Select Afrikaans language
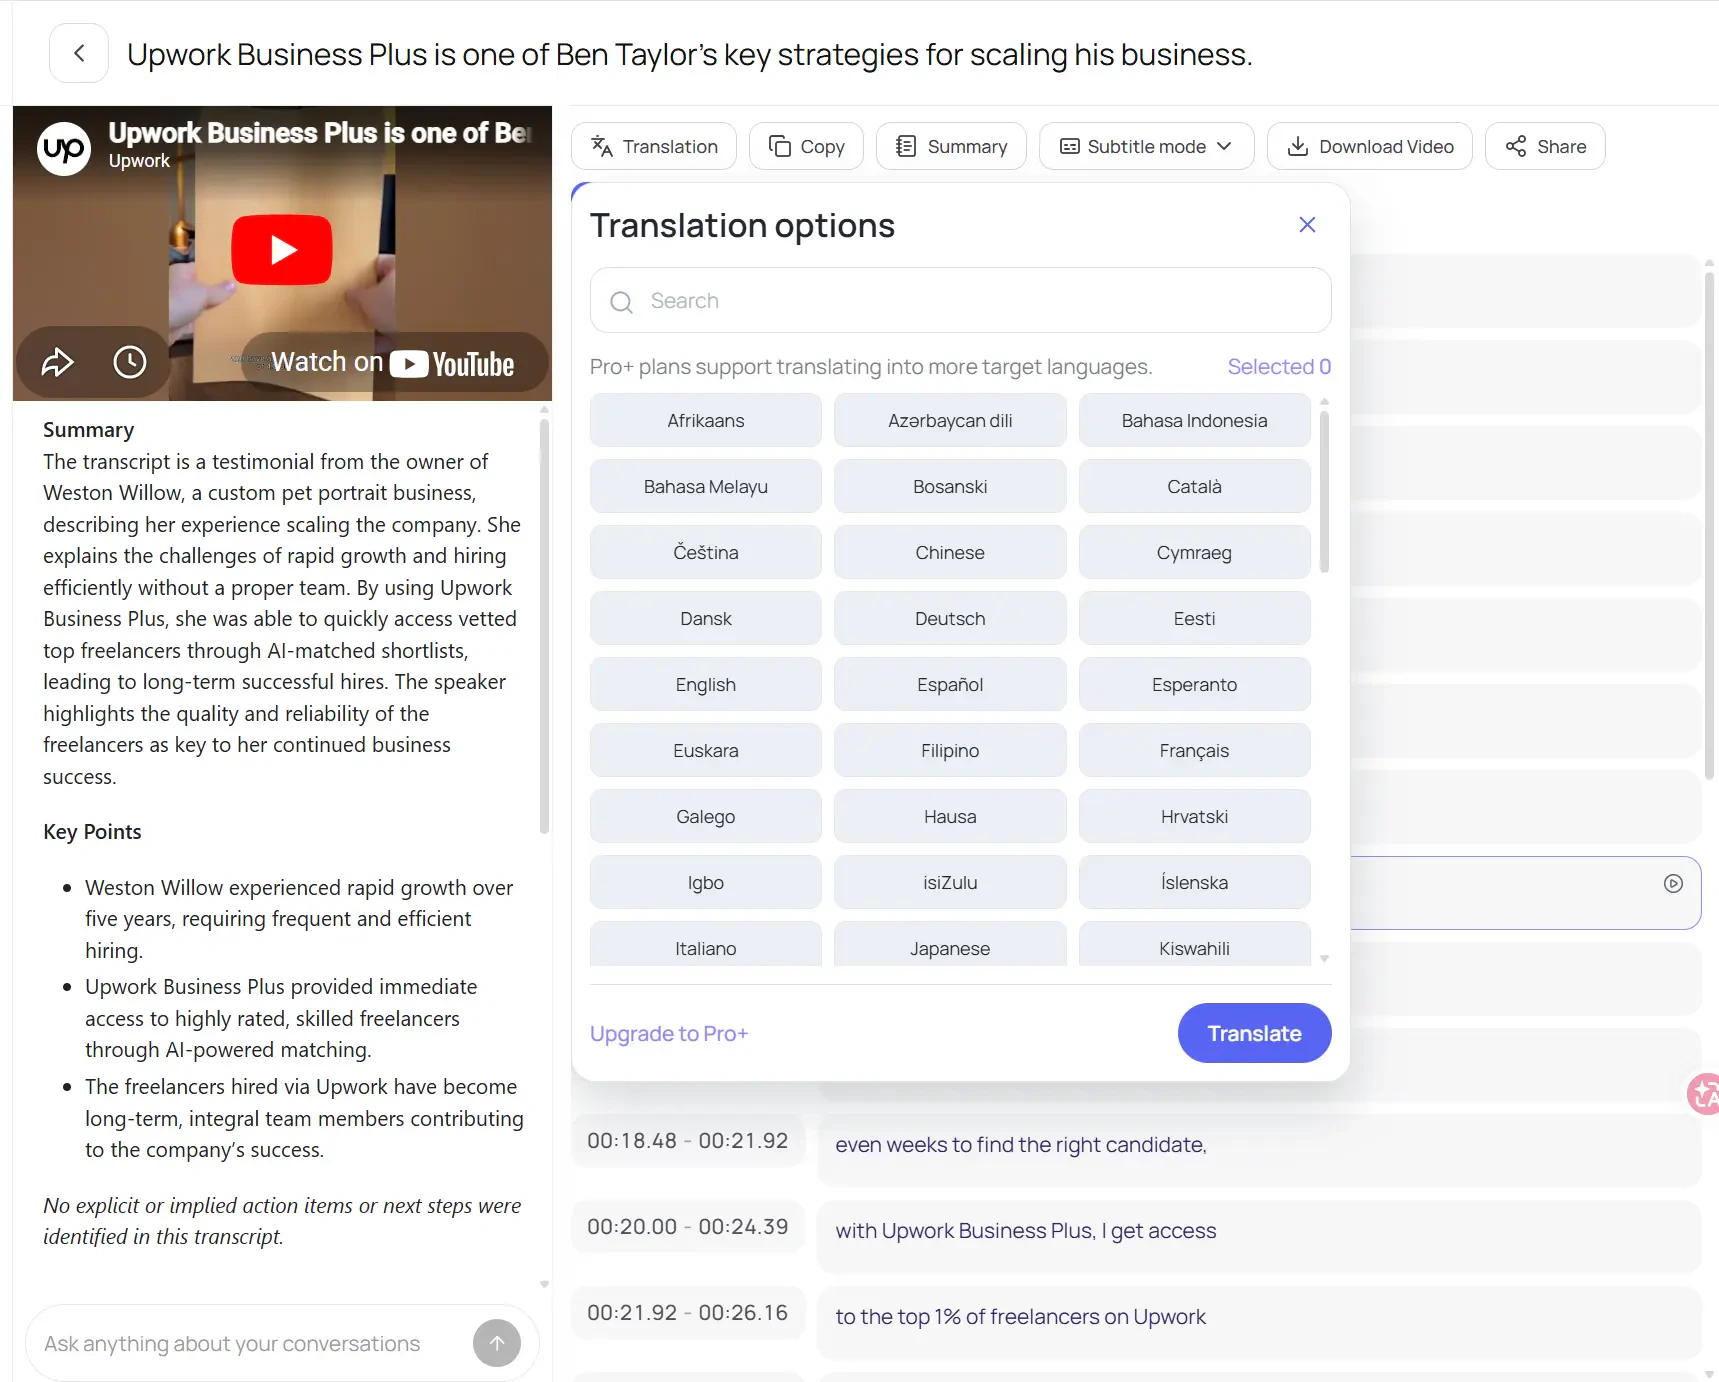 [x=706, y=420]
